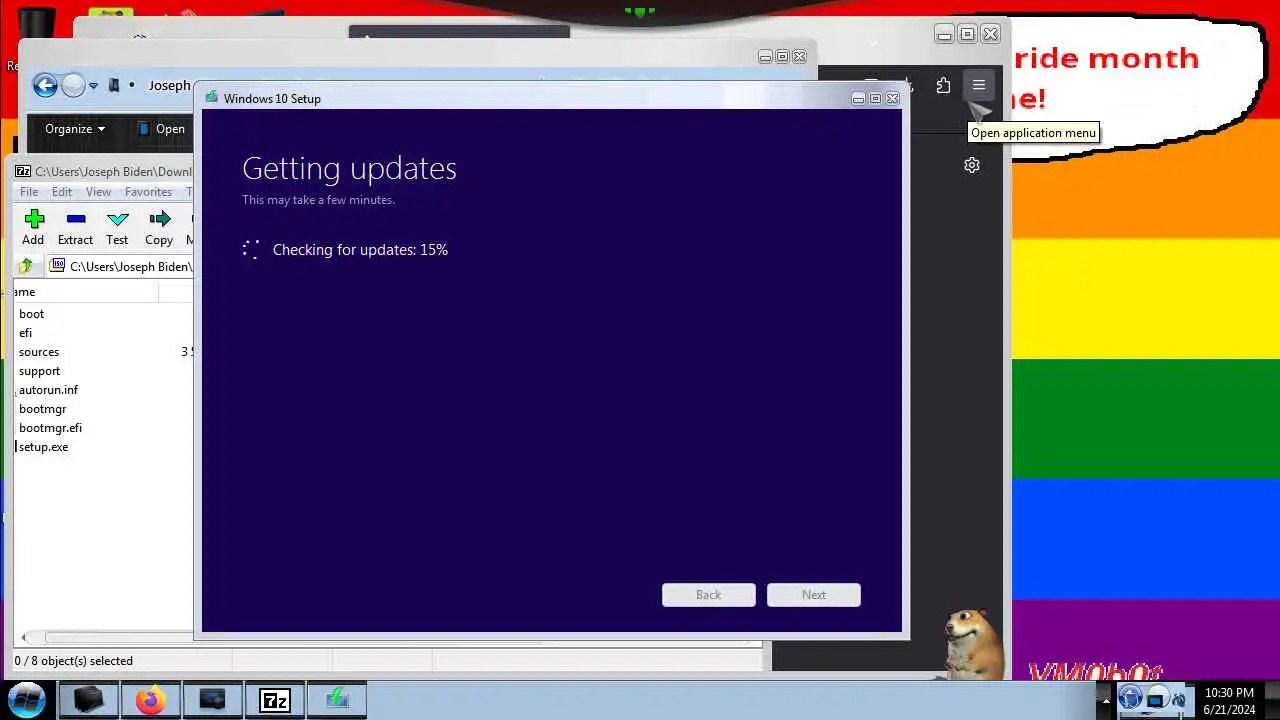The image size is (1280, 720).
Task: Open Firefox from the taskbar
Action: pyautogui.click(x=150, y=700)
